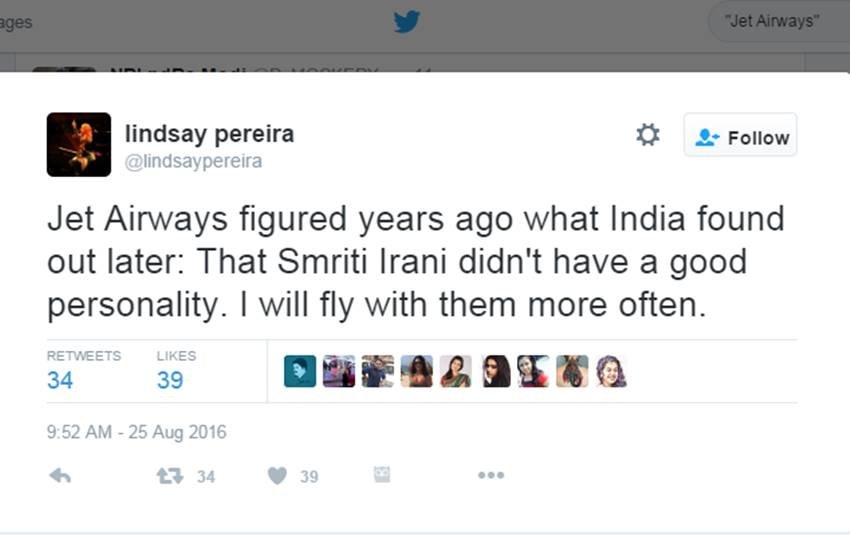850x535 pixels.
Task: View the 34 retweets list
Action: click(x=60, y=380)
